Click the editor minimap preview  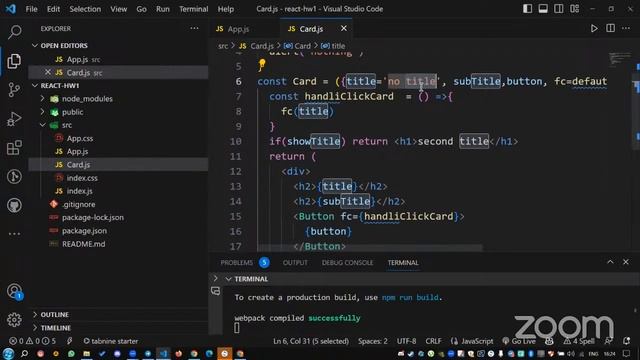pos(620,59)
